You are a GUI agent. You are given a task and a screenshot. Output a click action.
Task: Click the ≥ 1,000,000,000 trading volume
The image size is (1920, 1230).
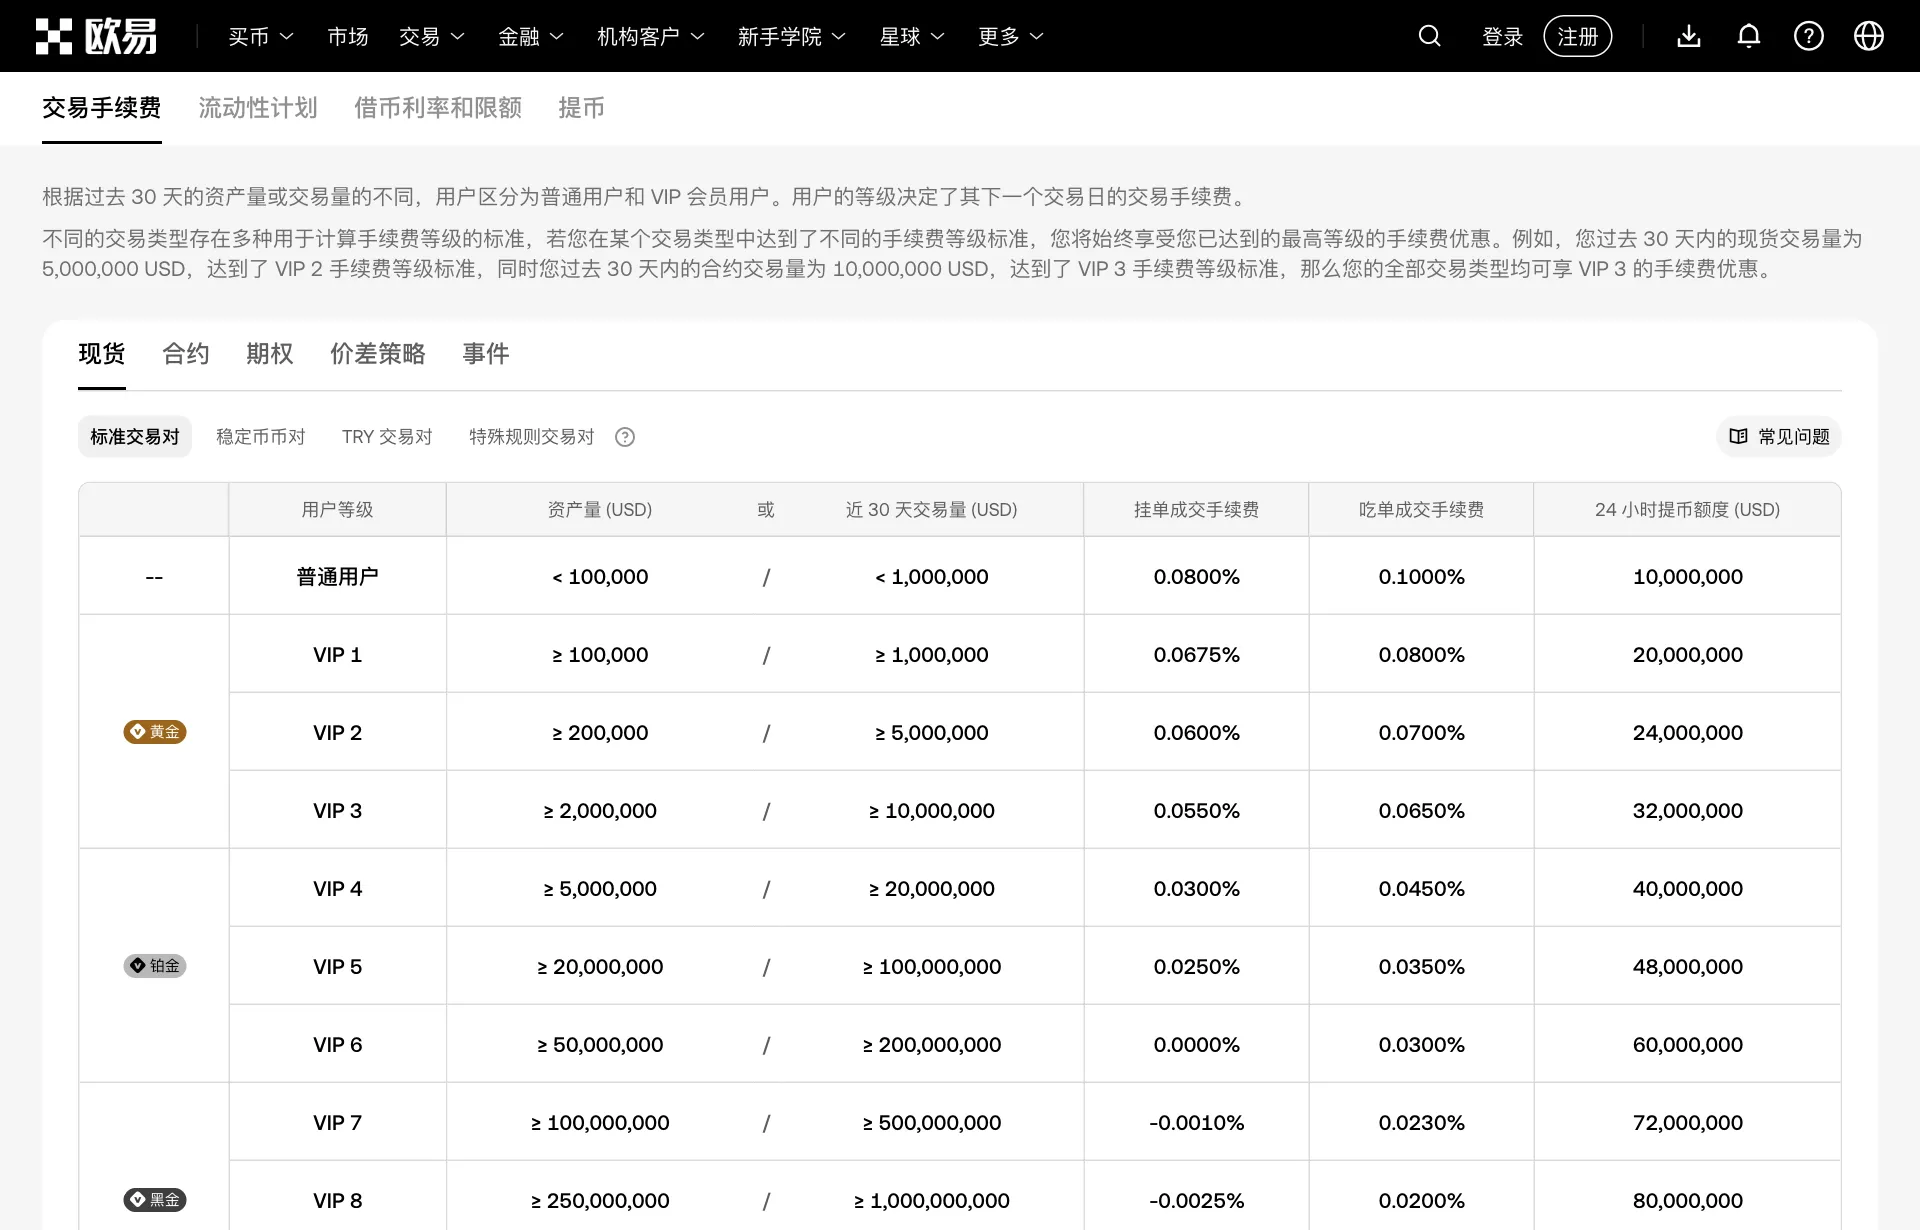932,1201
